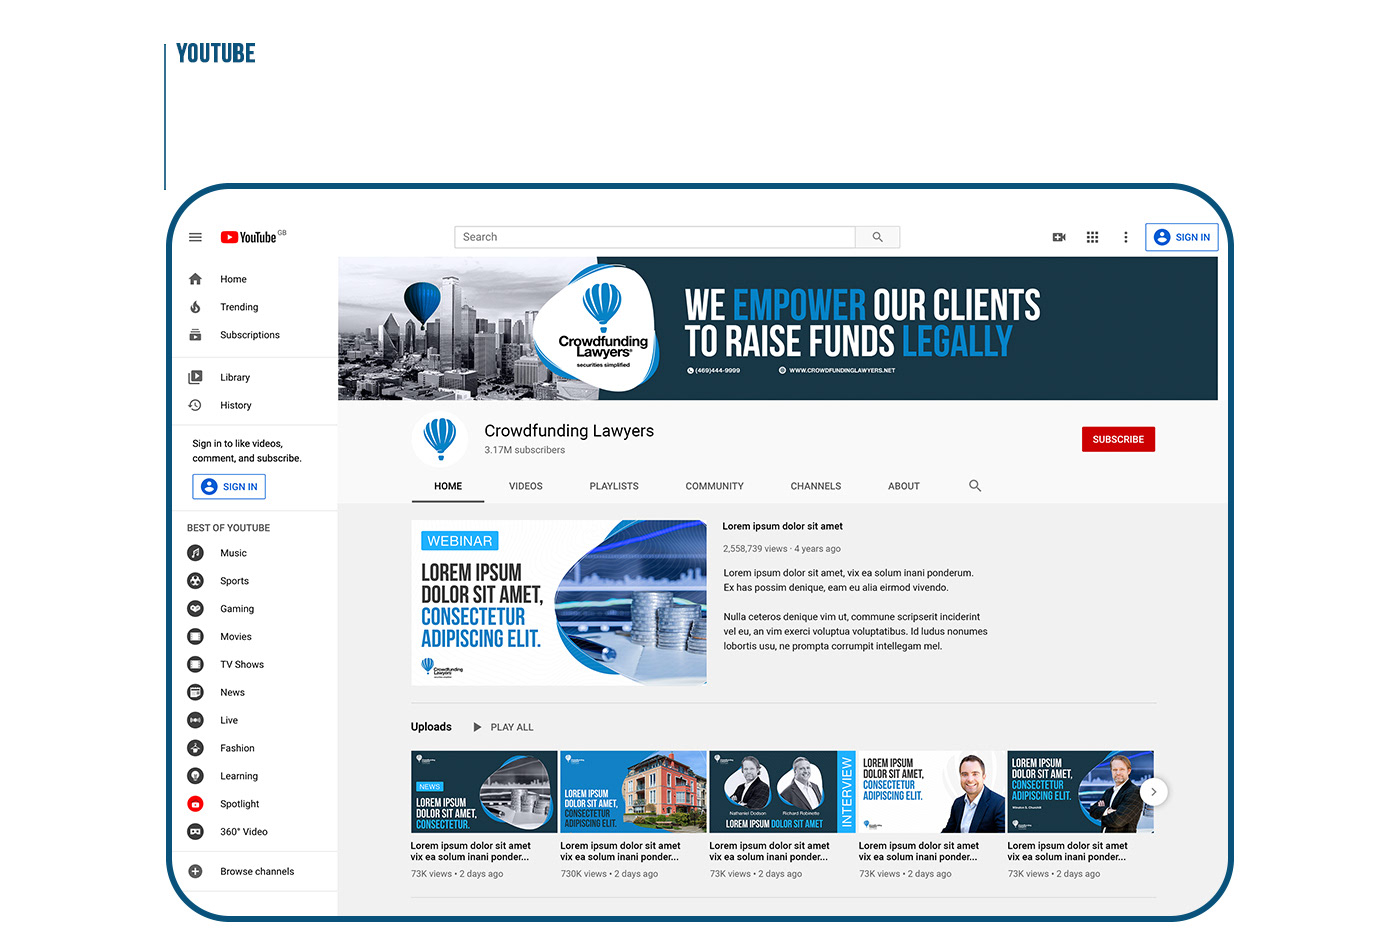Screen dimensions: 1400x936
Task: Open the PLAYLISTS tab
Action: [x=614, y=486]
